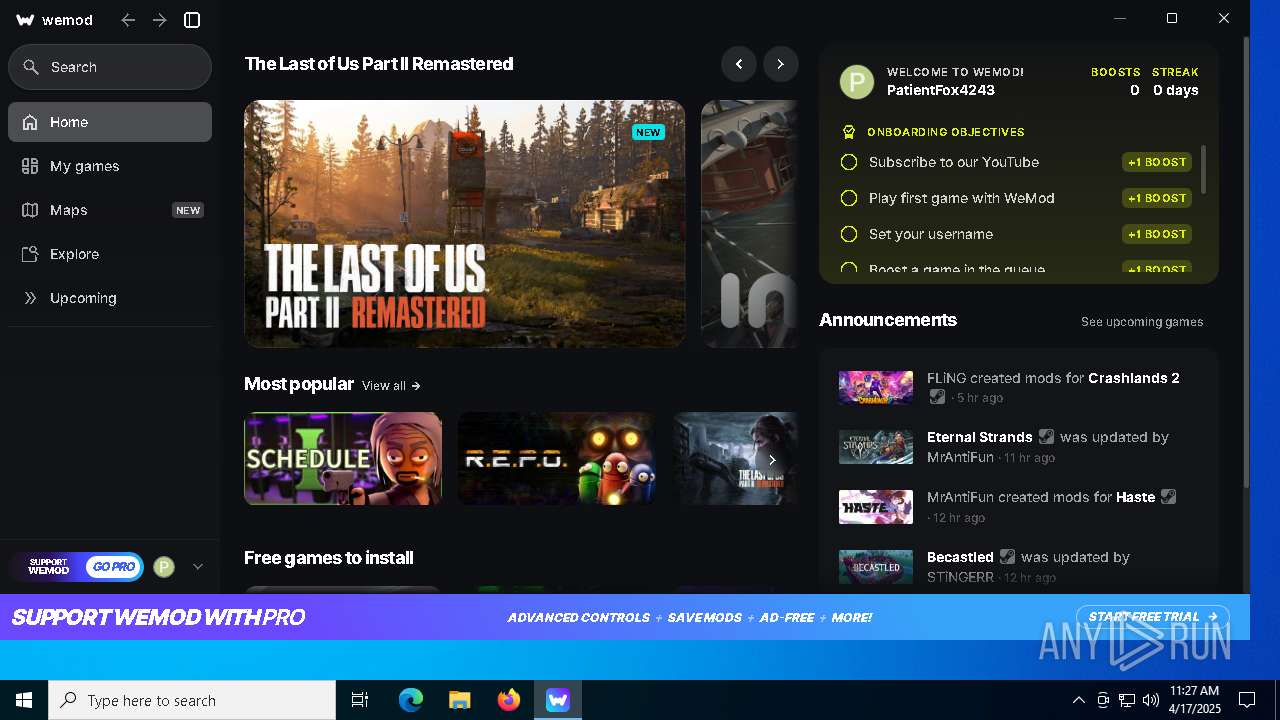Click the Go Pro button

pos(114,567)
